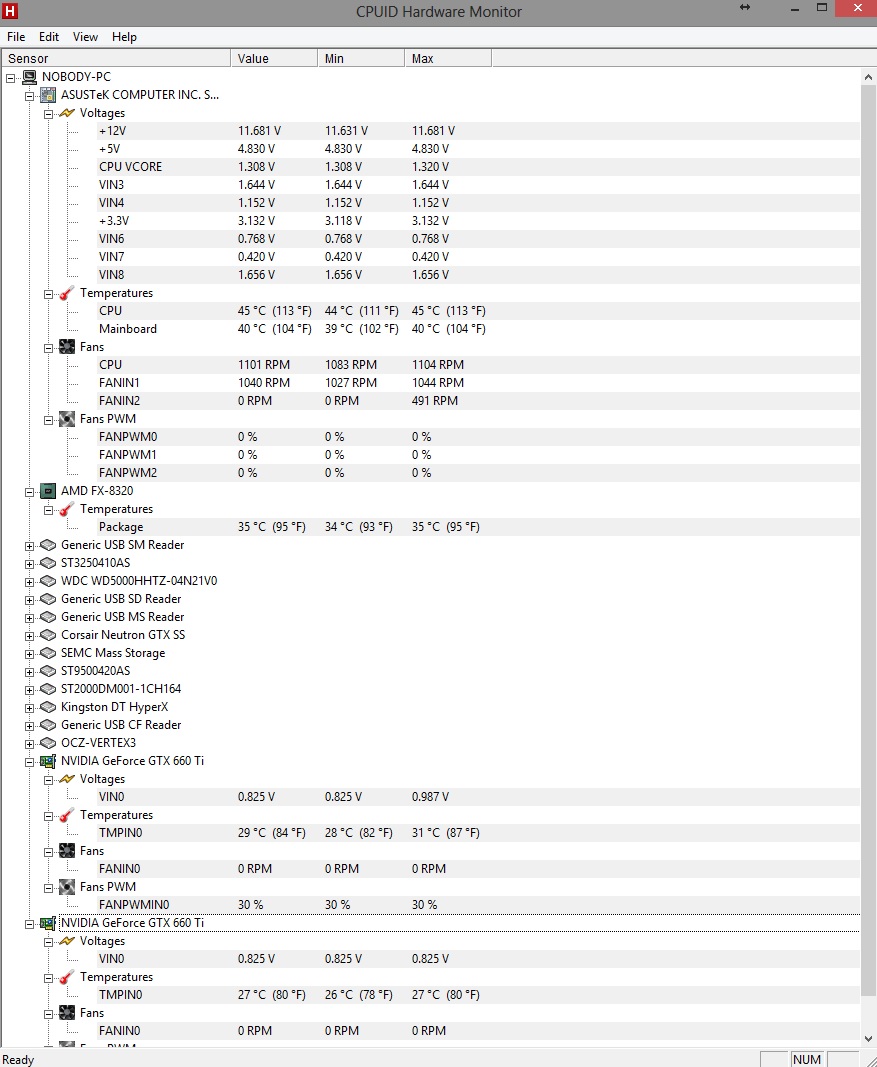
Task: Click the CPUID HWMonitor title bar logo
Action: [x=10, y=10]
